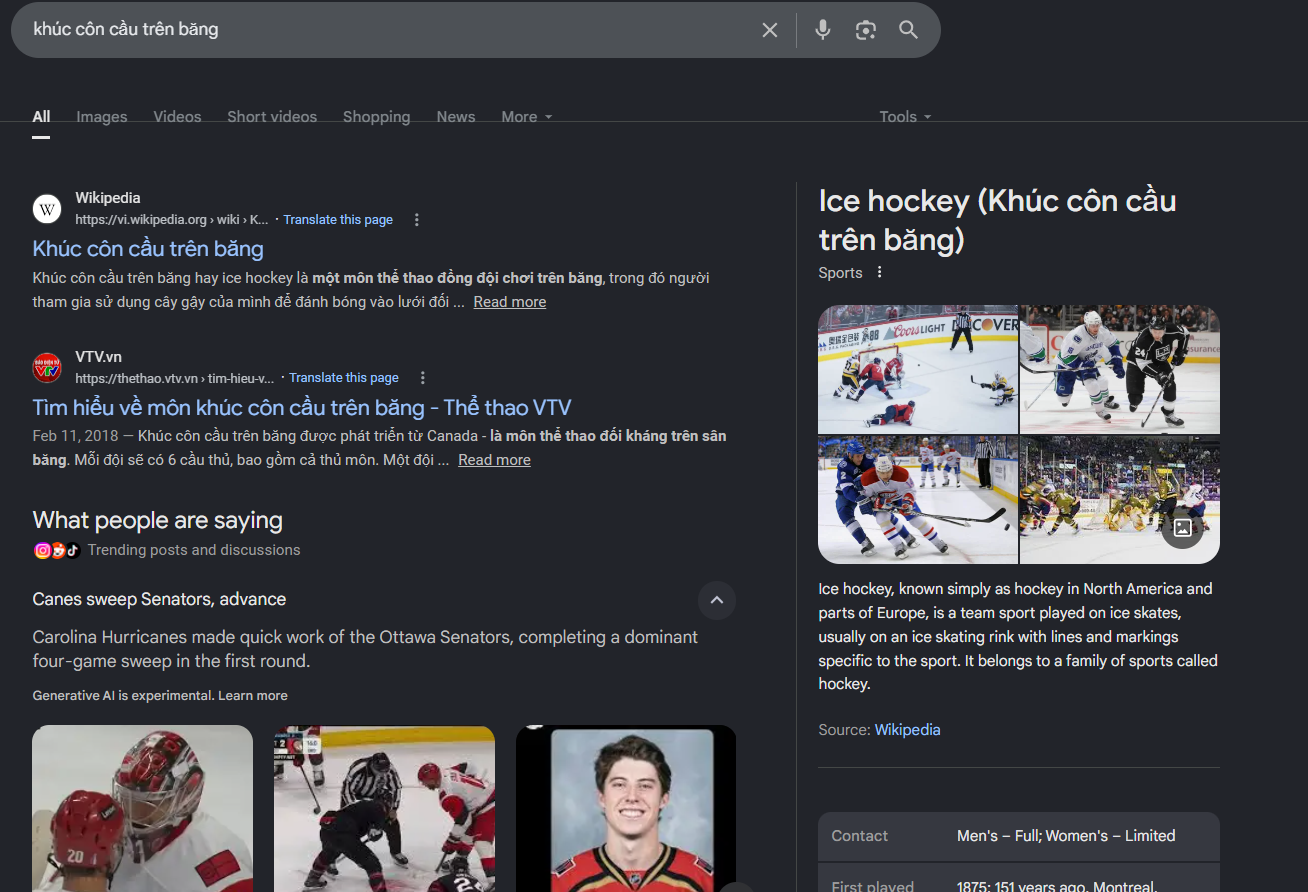Screen dimensions: 1308x892
Task: Open Wikipedia source link in knowledge panel
Action: 908,730
